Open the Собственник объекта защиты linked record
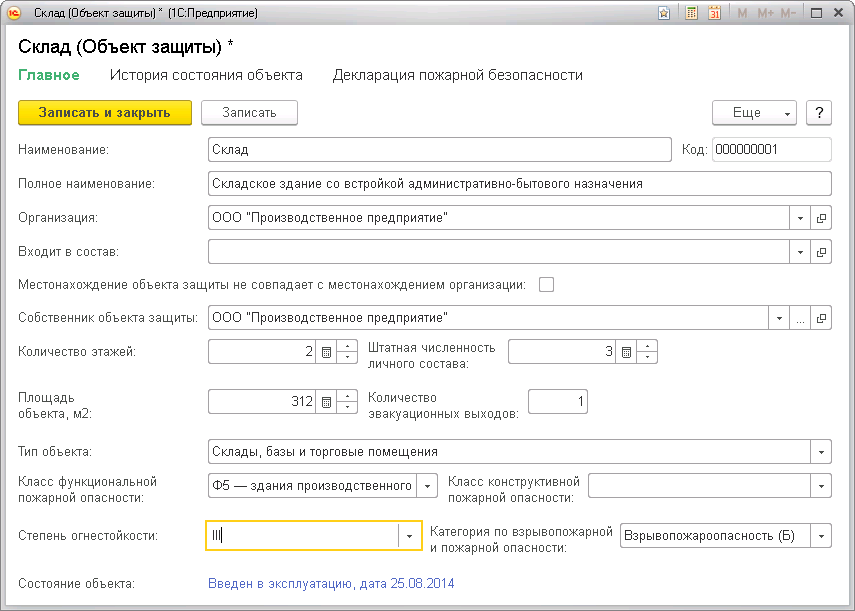Image resolution: width=855 pixels, height=611 pixels. point(822,319)
